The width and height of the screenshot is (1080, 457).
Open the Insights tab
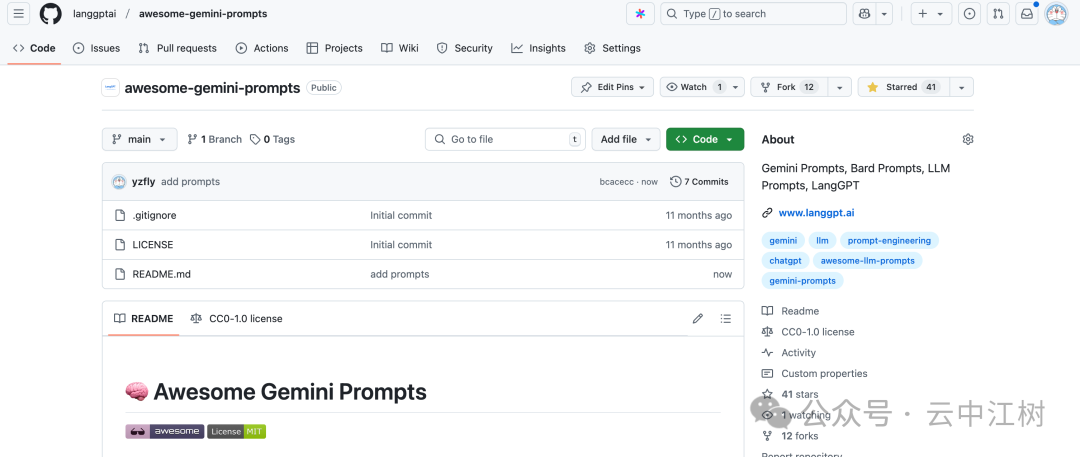tap(538, 48)
